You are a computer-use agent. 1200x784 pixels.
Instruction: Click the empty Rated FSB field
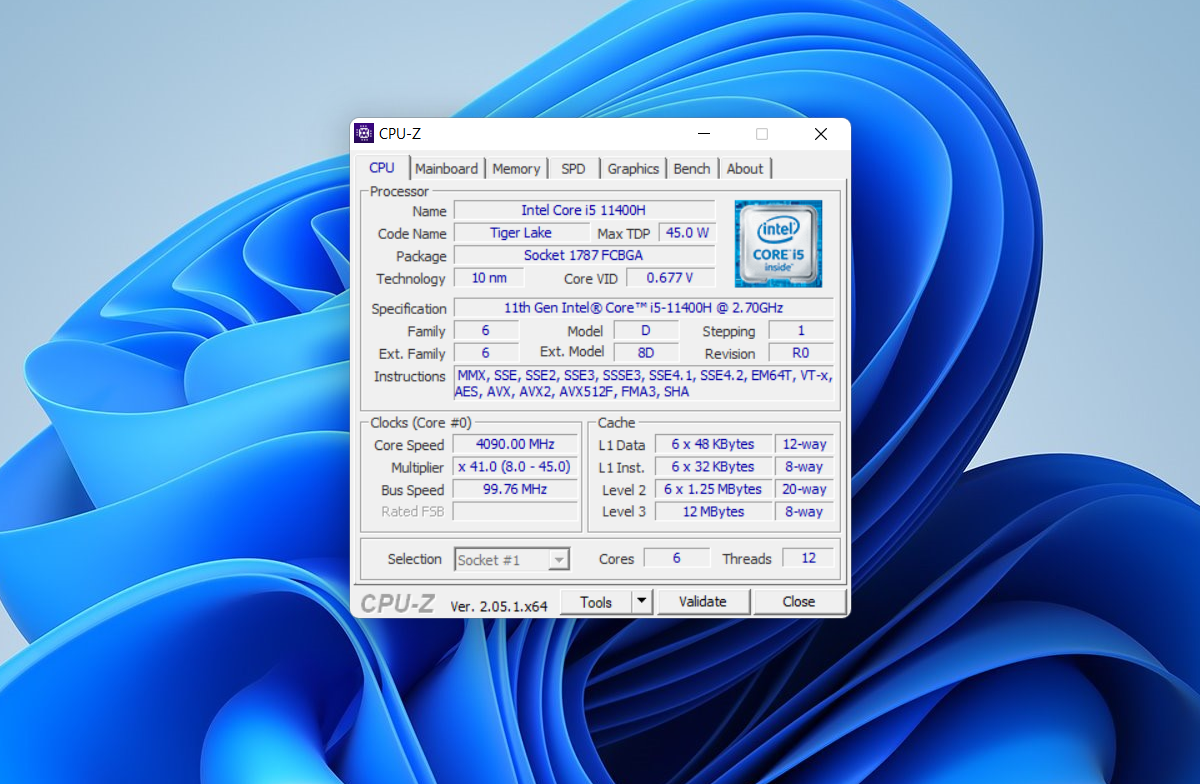[x=515, y=512]
